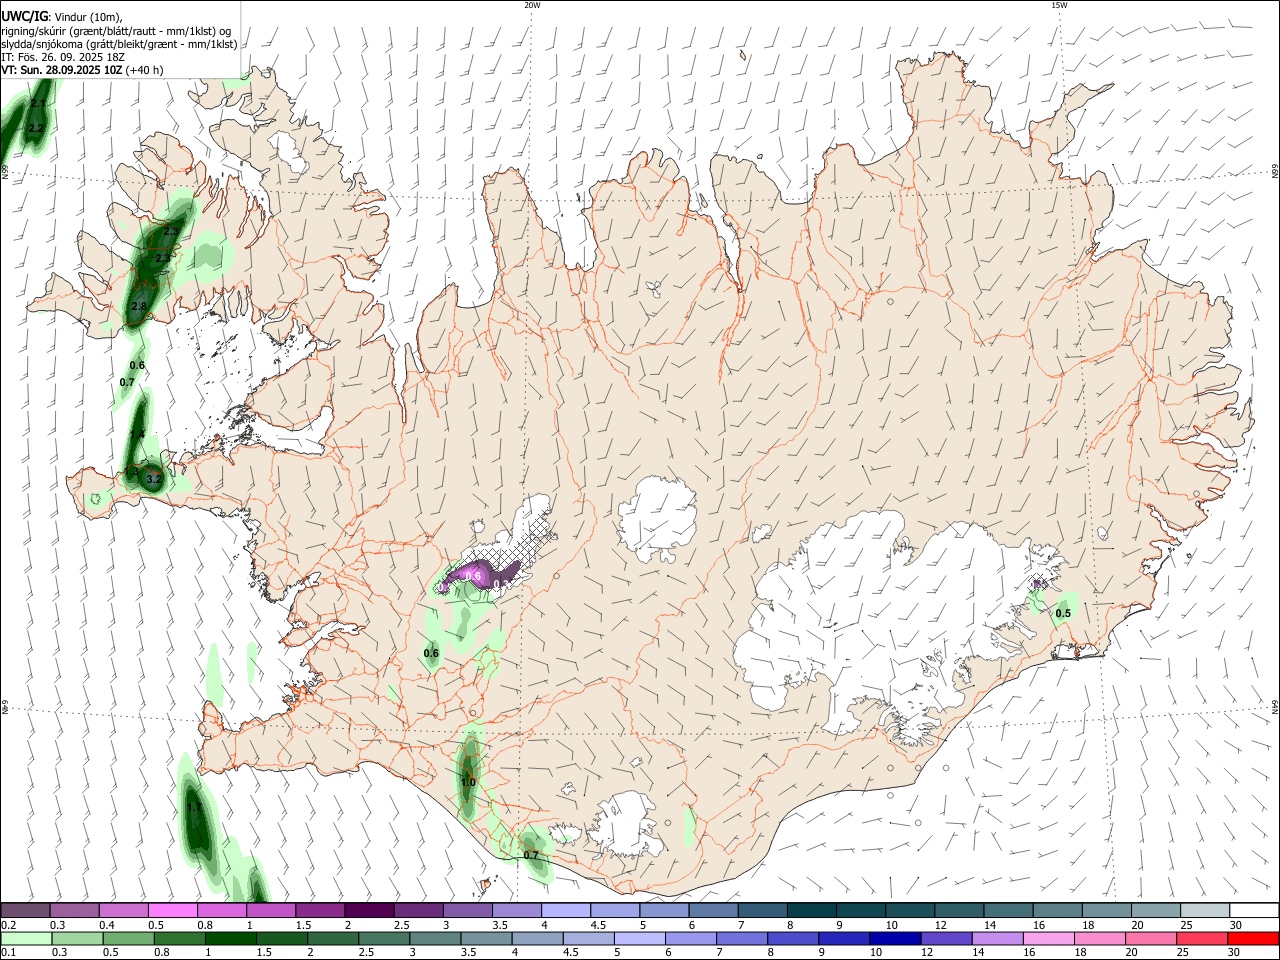The height and width of the screenshot is (960, 1280).
Task: Pick lower legend swatch between 7 and 8
Action: pyautogui.click(x=741, y=938)
